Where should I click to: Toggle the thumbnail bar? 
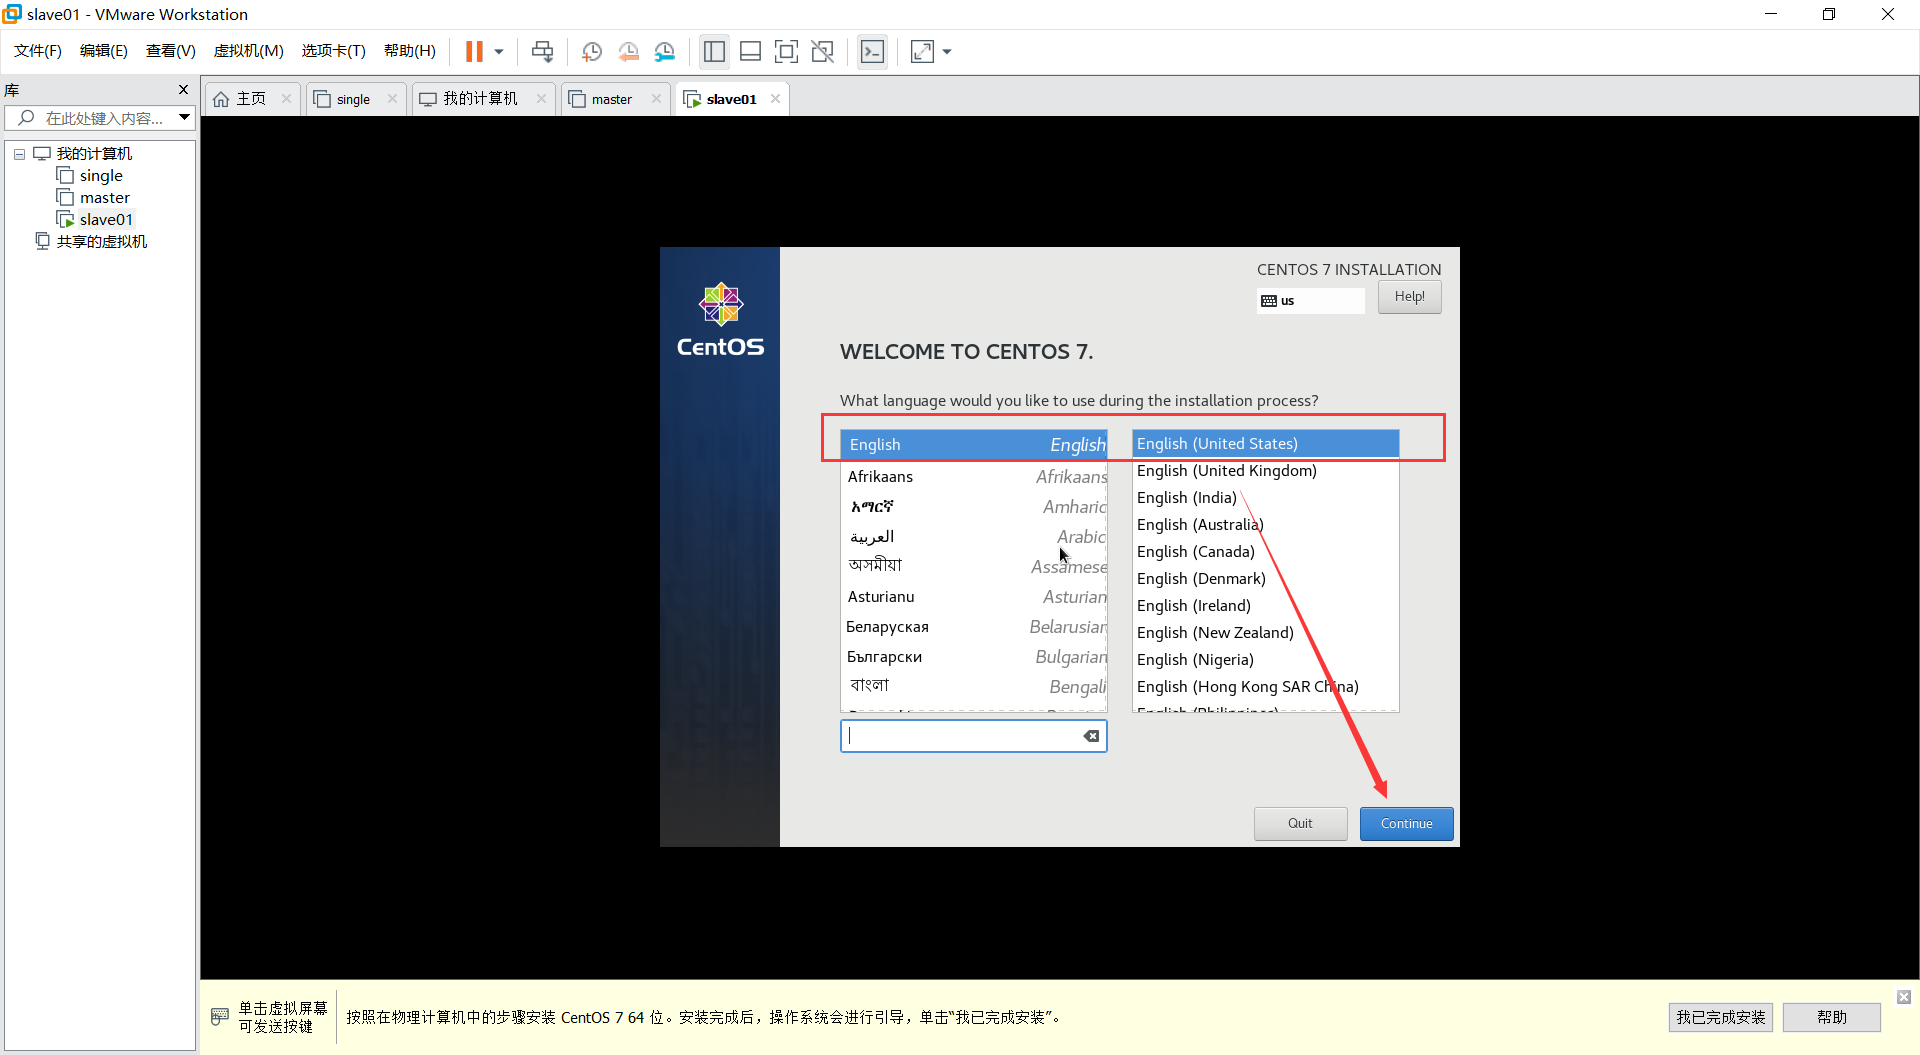pos(750,51)
